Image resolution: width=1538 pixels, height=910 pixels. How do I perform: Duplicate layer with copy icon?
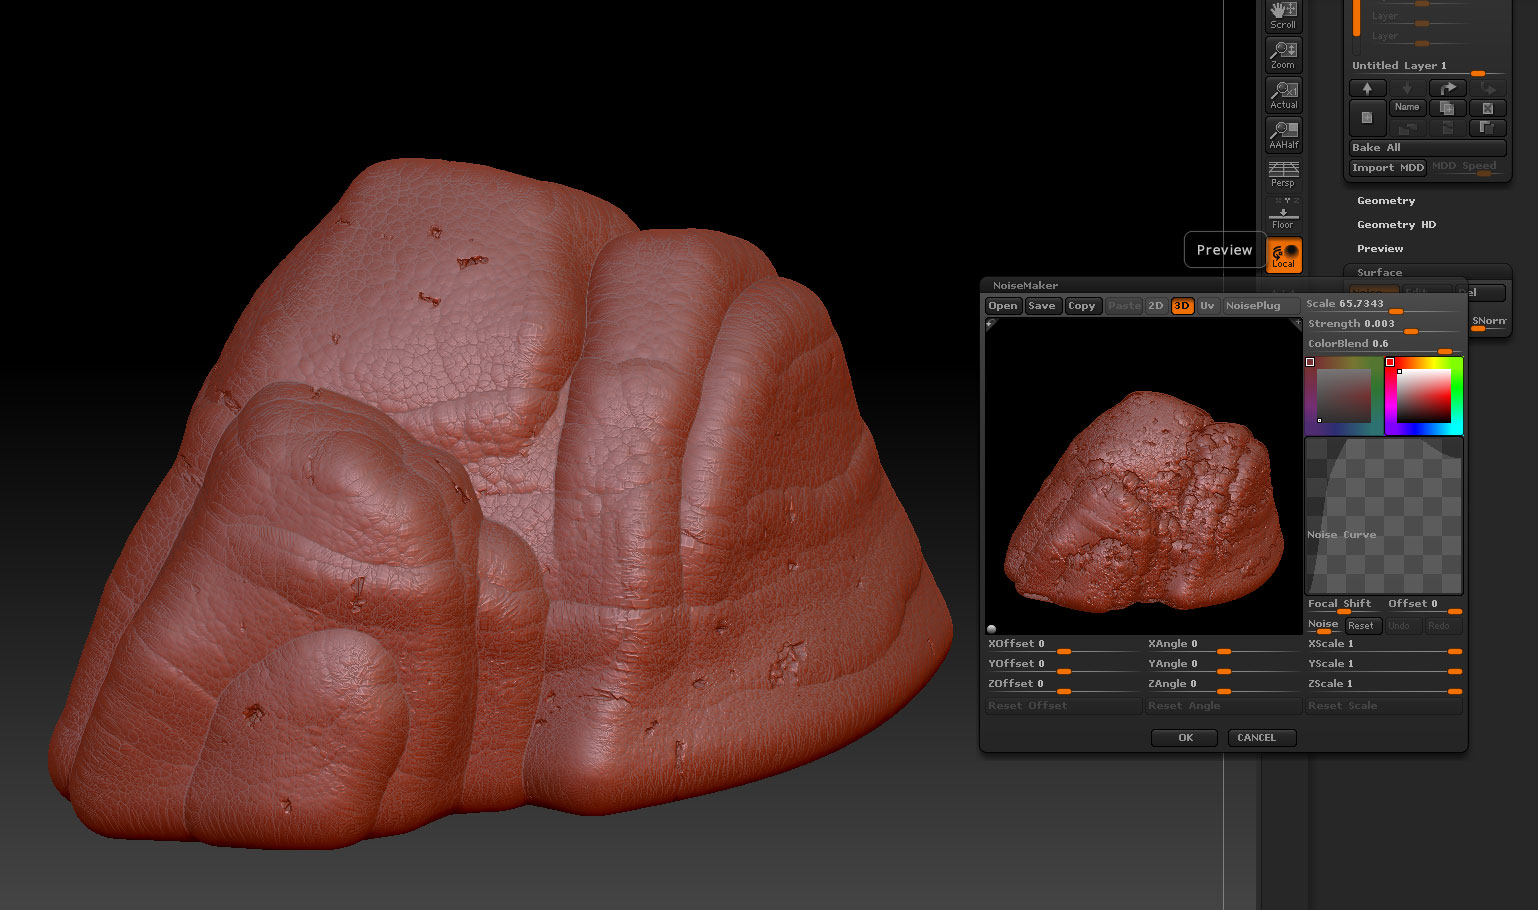pos(1447,107)
